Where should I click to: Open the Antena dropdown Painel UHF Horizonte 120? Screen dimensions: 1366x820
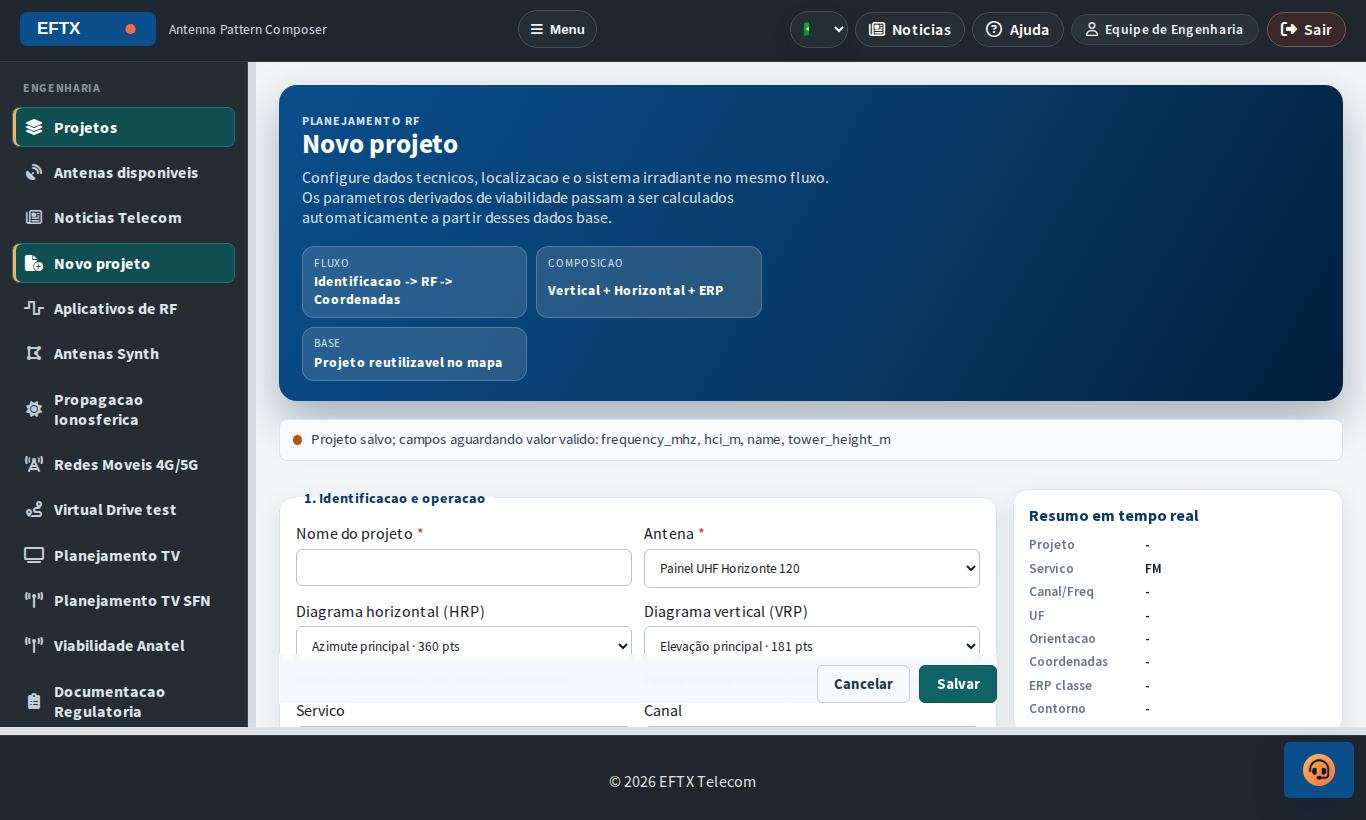point(812,568)
